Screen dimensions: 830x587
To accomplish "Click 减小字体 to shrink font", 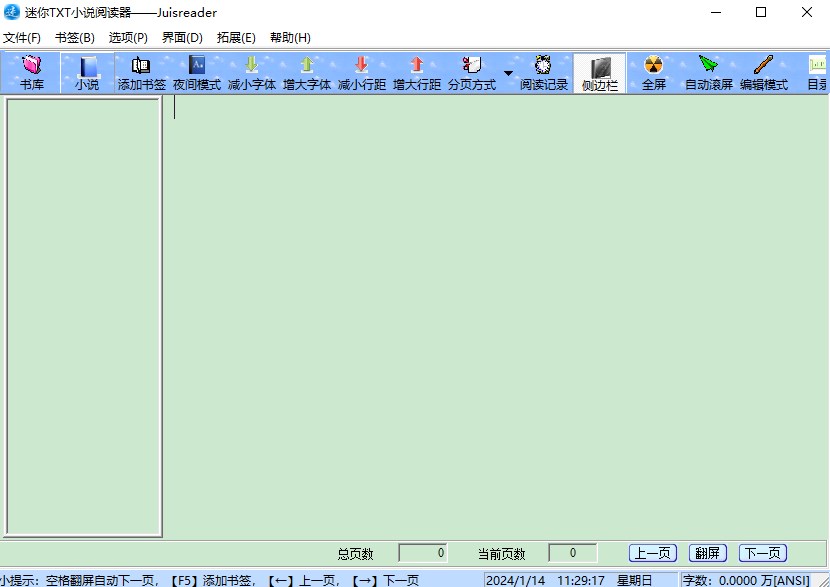I will click(x=252, y=73).
